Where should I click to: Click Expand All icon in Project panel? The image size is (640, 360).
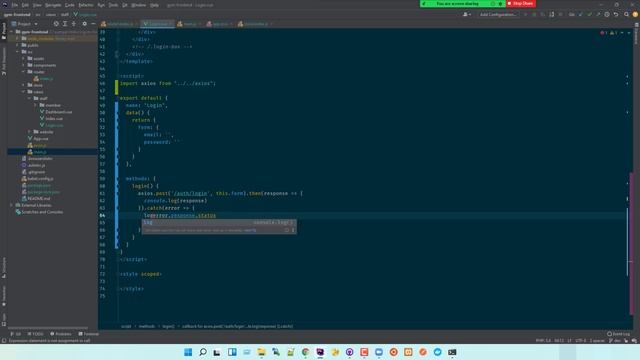click(65, 24)
